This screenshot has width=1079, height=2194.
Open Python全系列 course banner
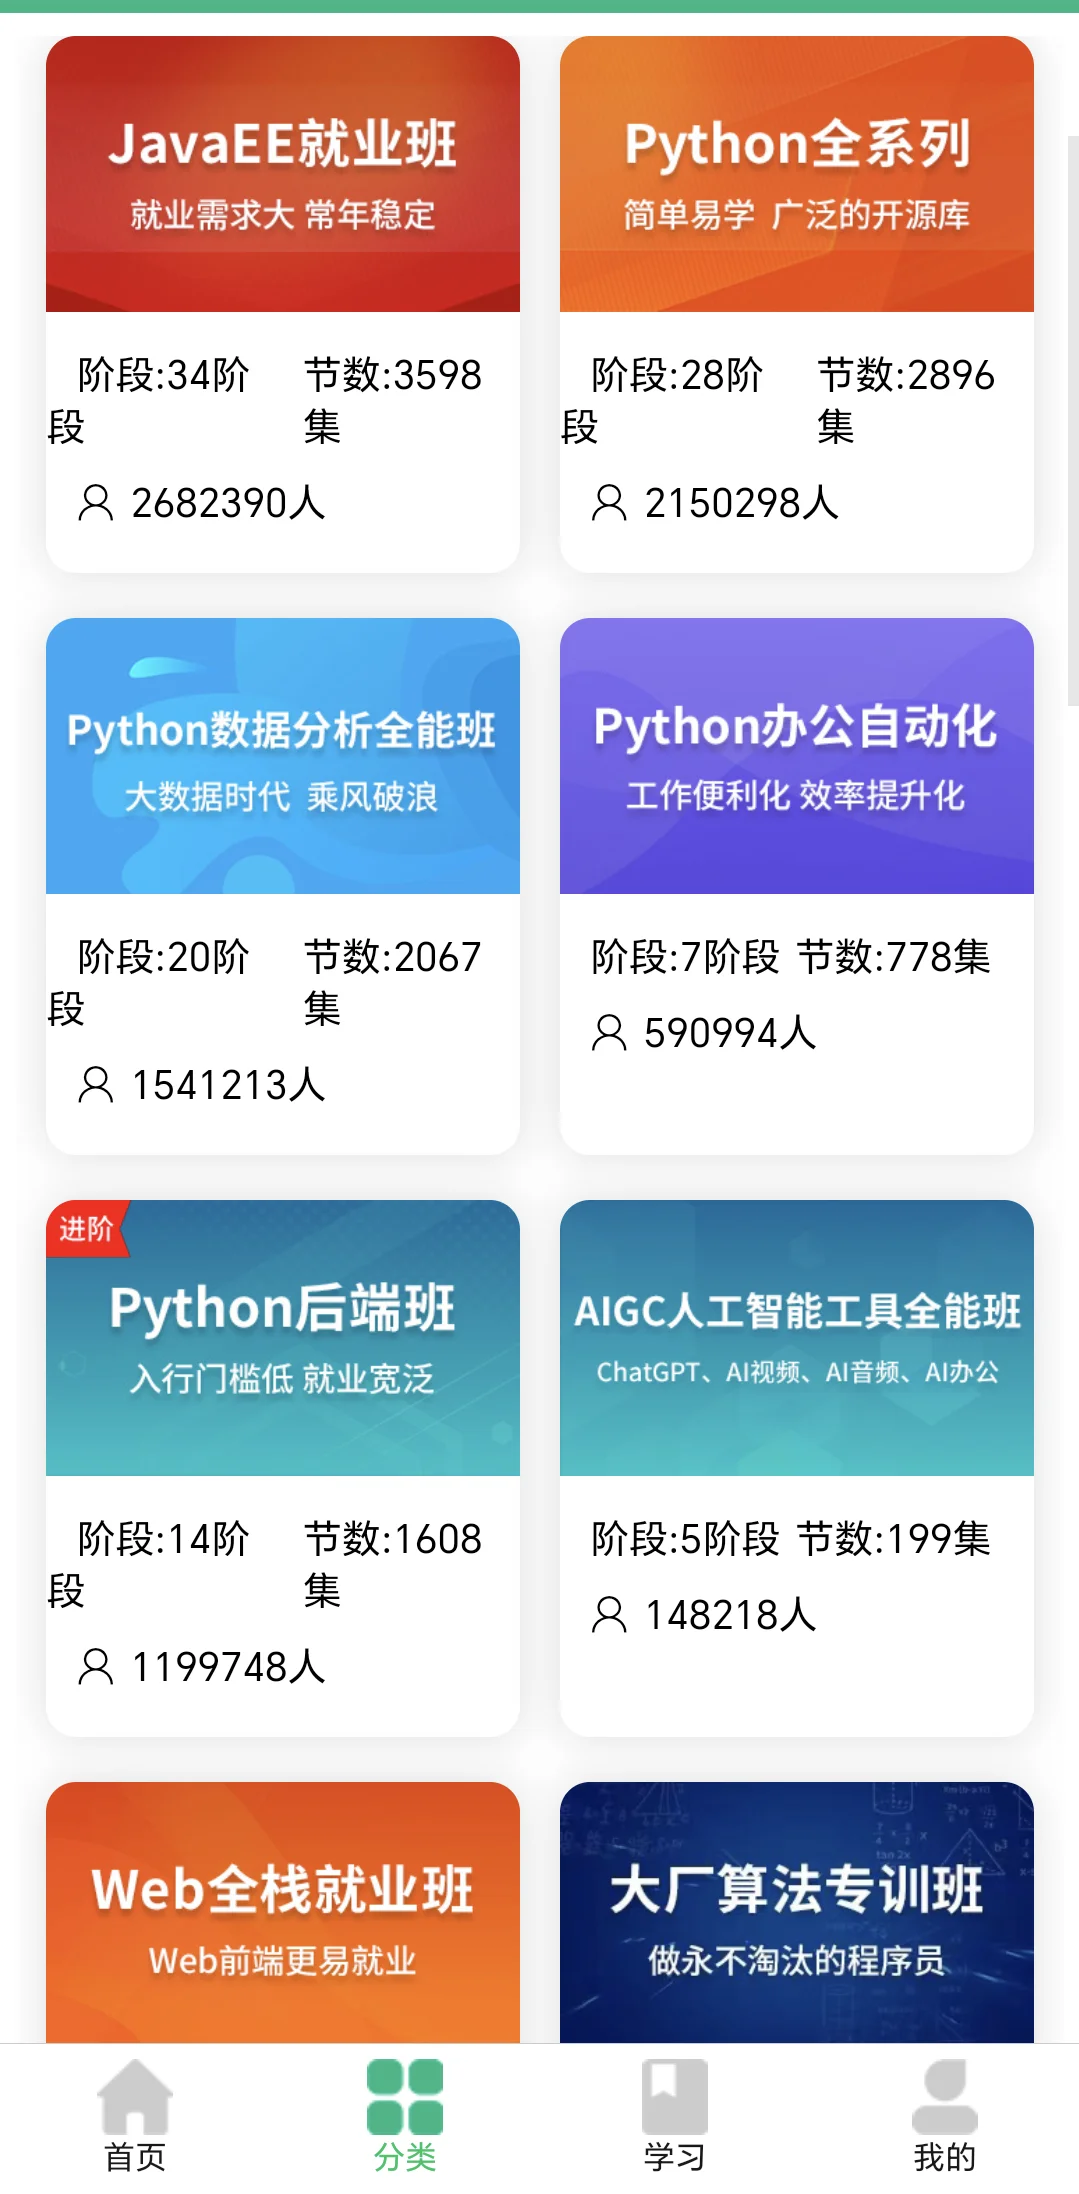click(797, 174)
